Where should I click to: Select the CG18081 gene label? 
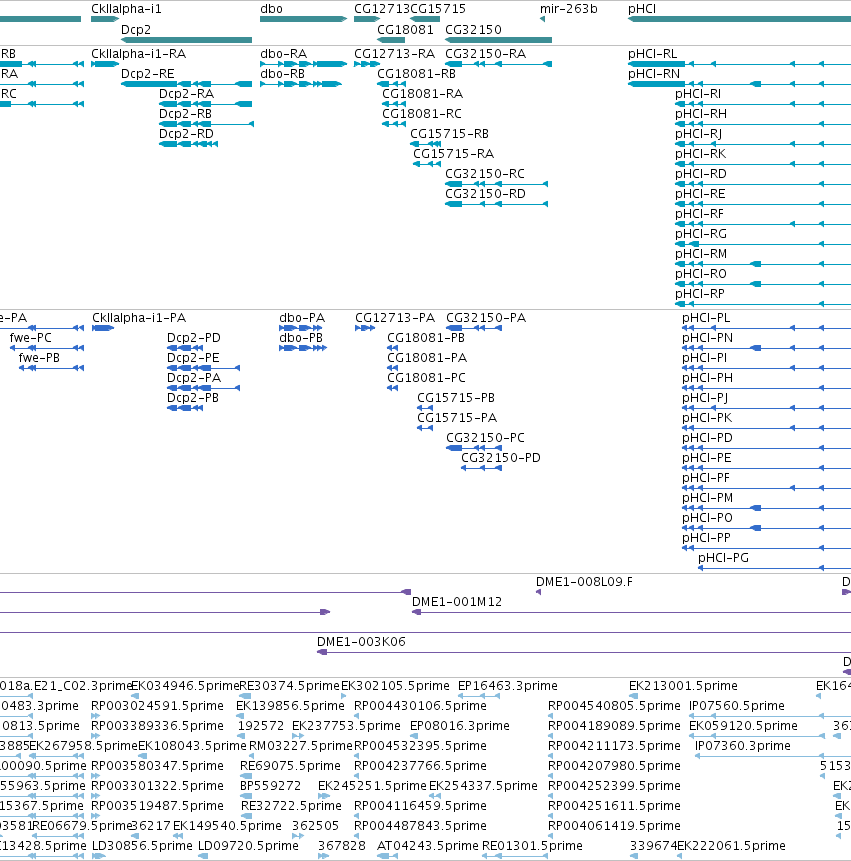coord(405,30)
